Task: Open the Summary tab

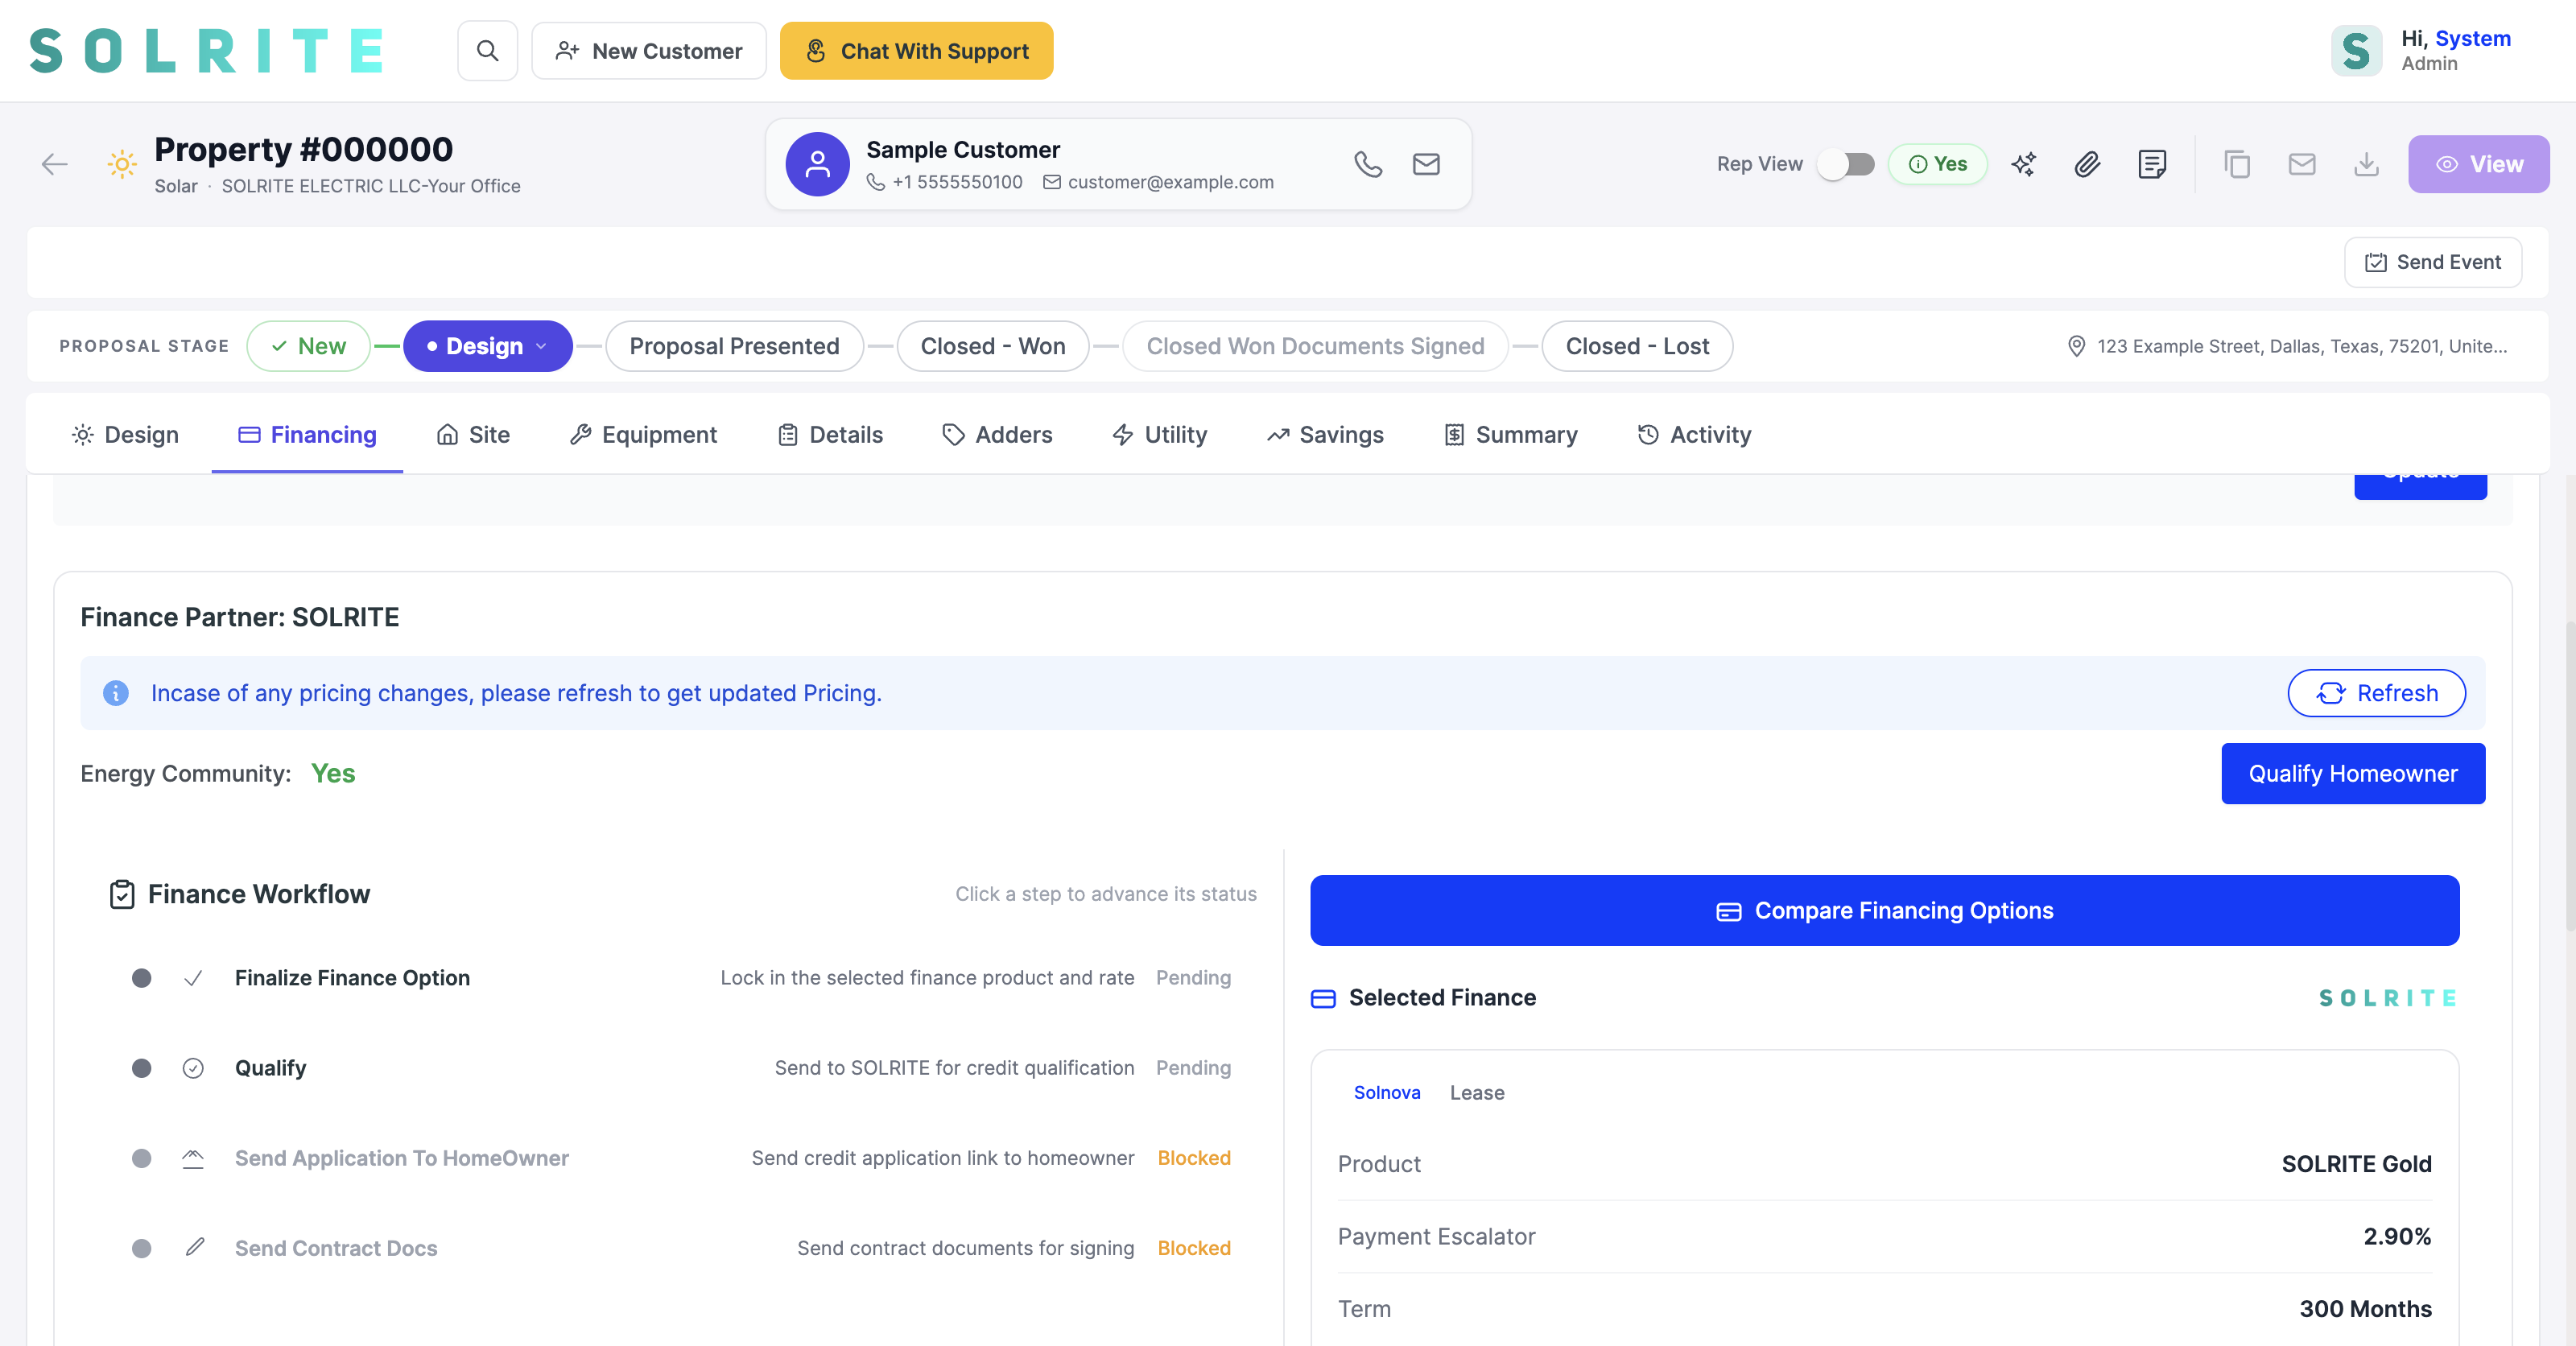Action: [1511, 435]
